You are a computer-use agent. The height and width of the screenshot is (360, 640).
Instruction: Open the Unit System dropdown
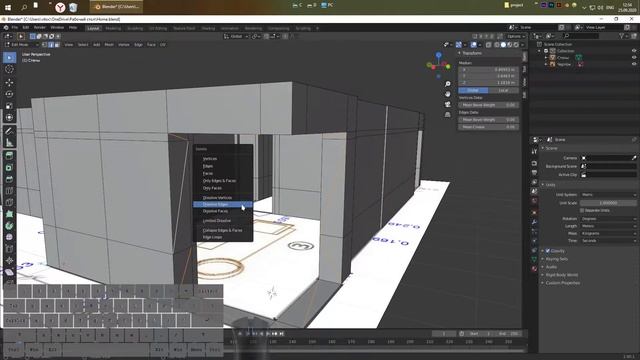click(x=609, y=195)
